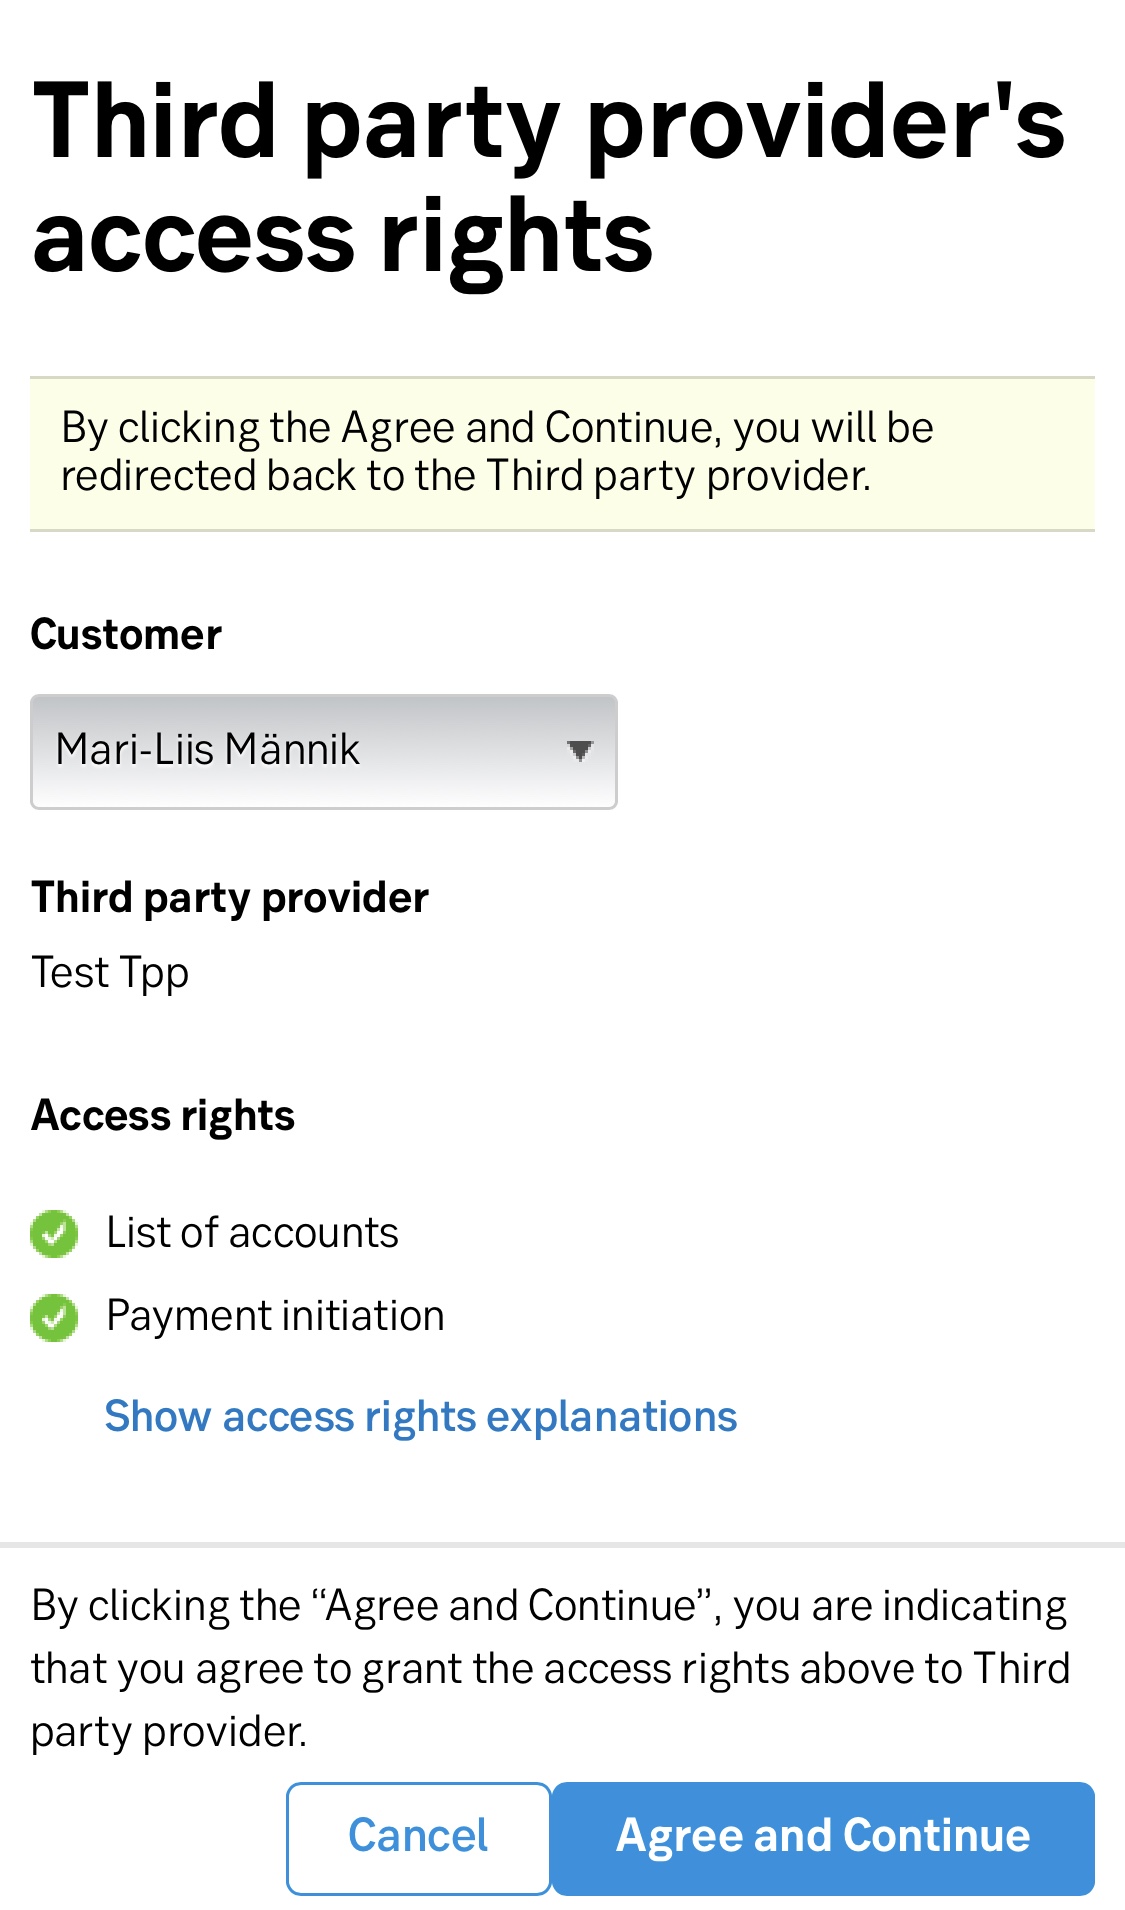
Task: Click green check icon beside List of accounts
Action: click(x=54, y=1233)
